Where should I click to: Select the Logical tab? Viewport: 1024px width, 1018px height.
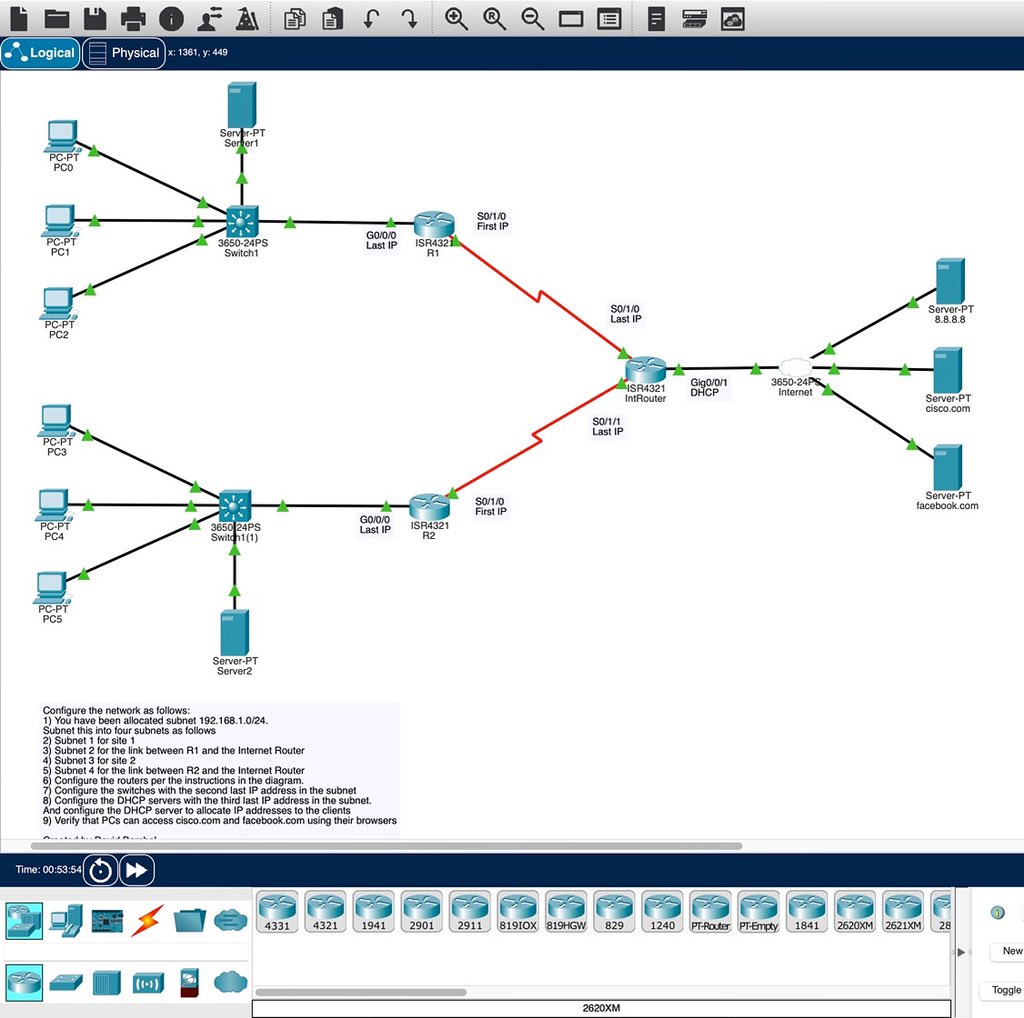point(40,53)
